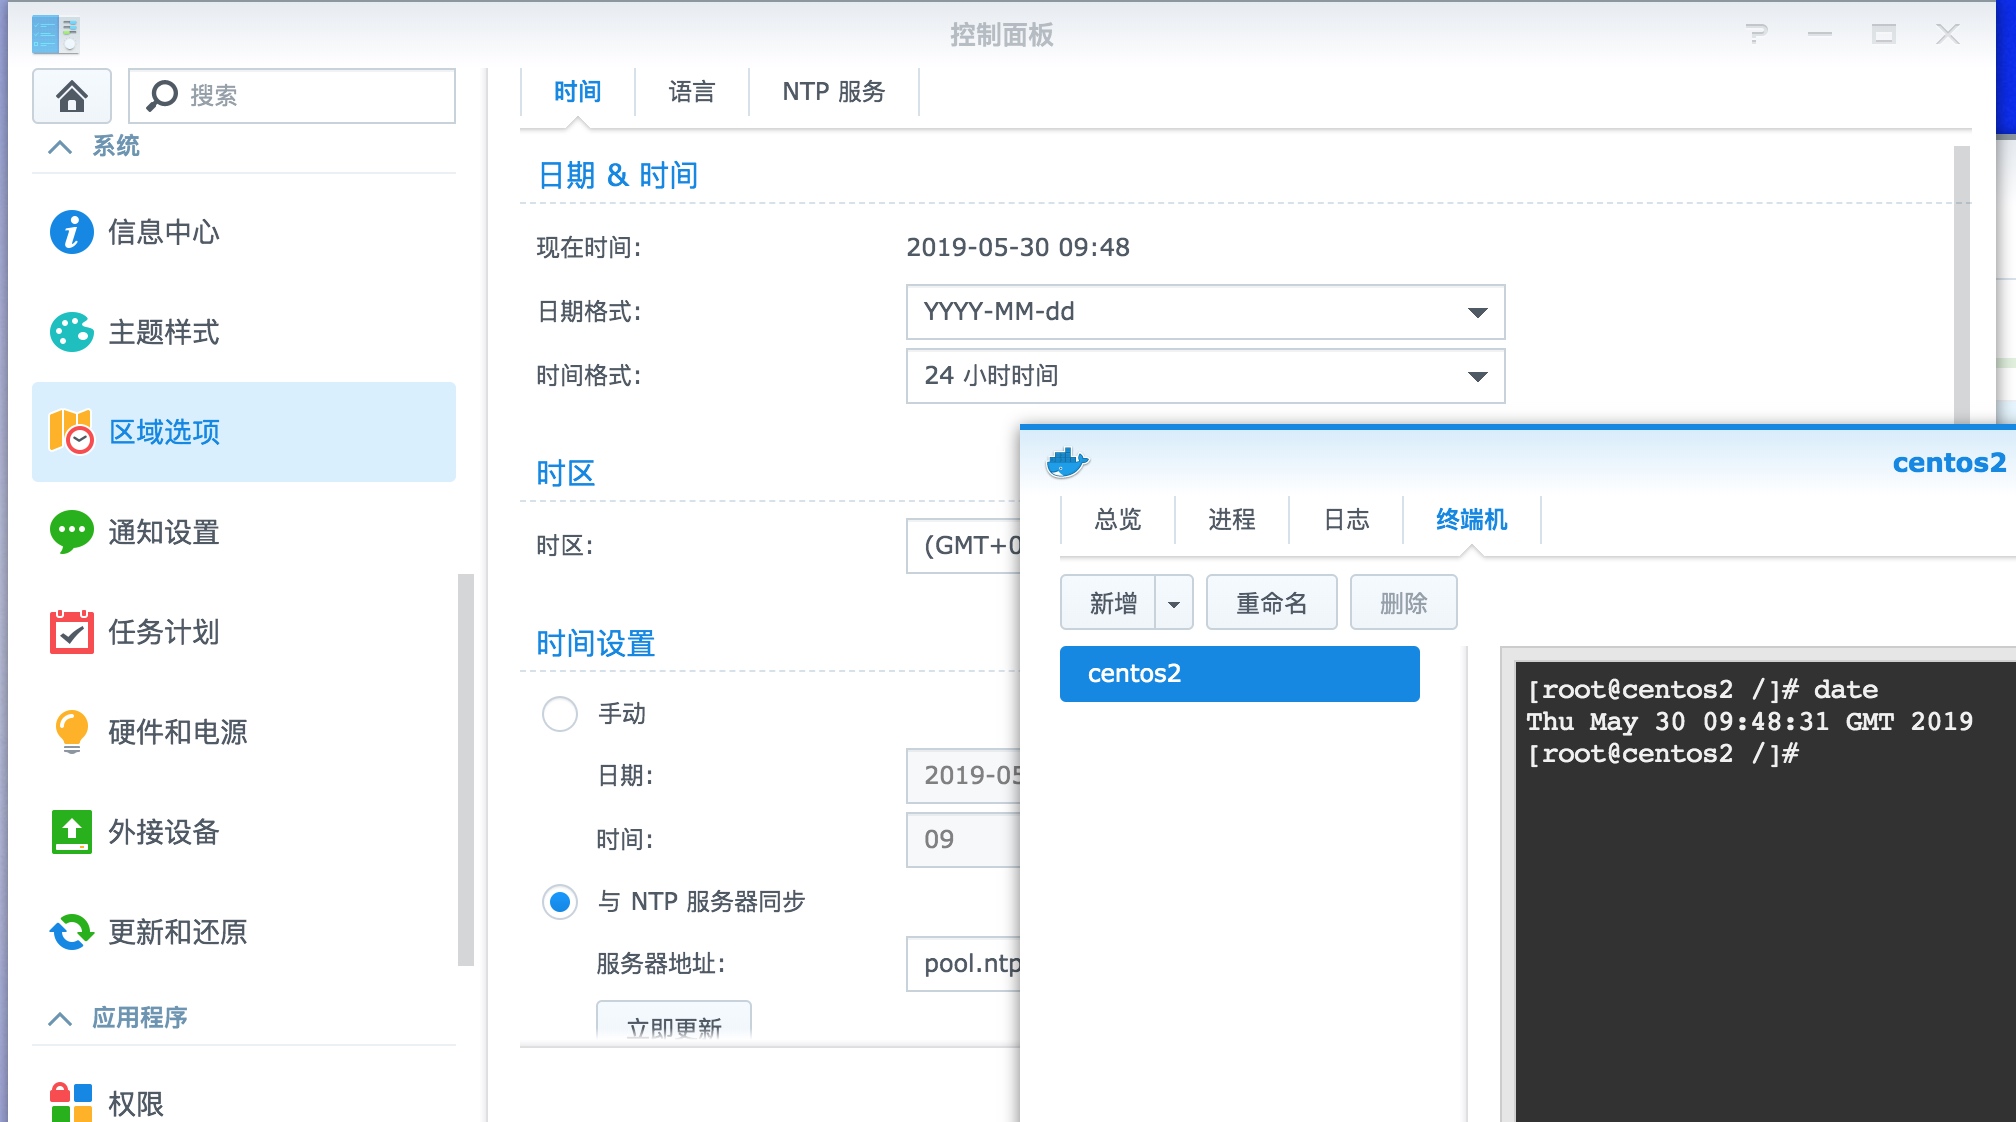Click the terminal output line Thu May 30
2016x1122 pixels.
(1750, 722)
